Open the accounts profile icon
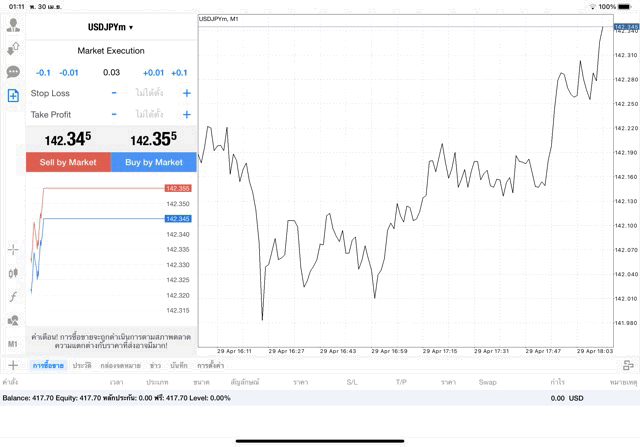This screenshot has width=640, height=447. coord(13,25)
